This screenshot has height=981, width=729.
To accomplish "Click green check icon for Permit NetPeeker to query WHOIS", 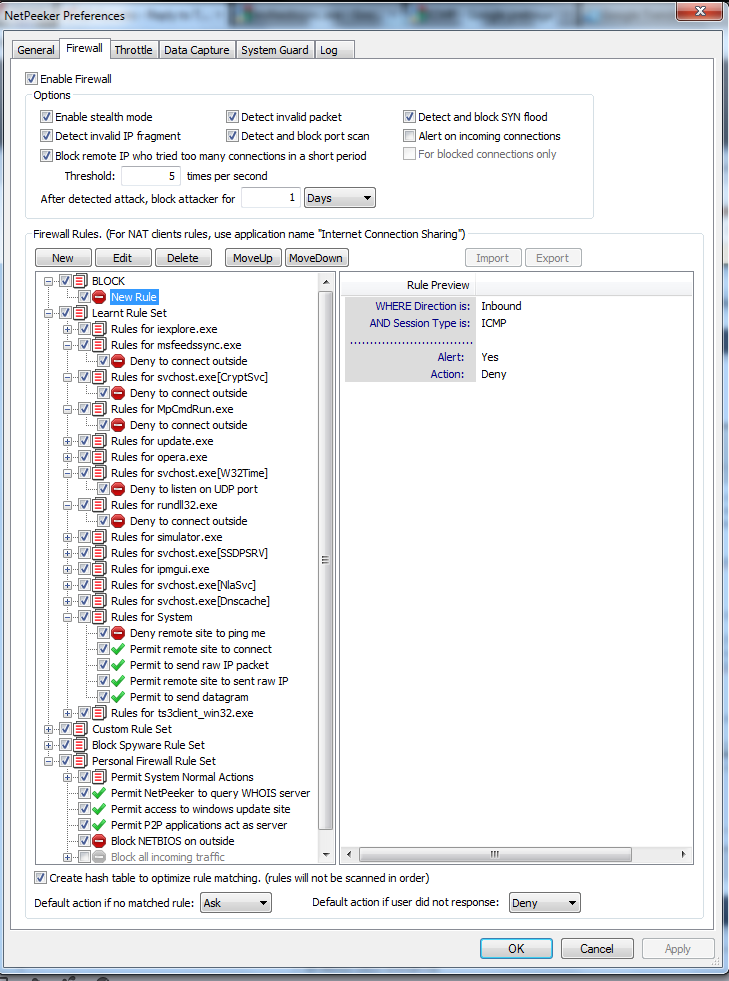I will pos(99,793).
